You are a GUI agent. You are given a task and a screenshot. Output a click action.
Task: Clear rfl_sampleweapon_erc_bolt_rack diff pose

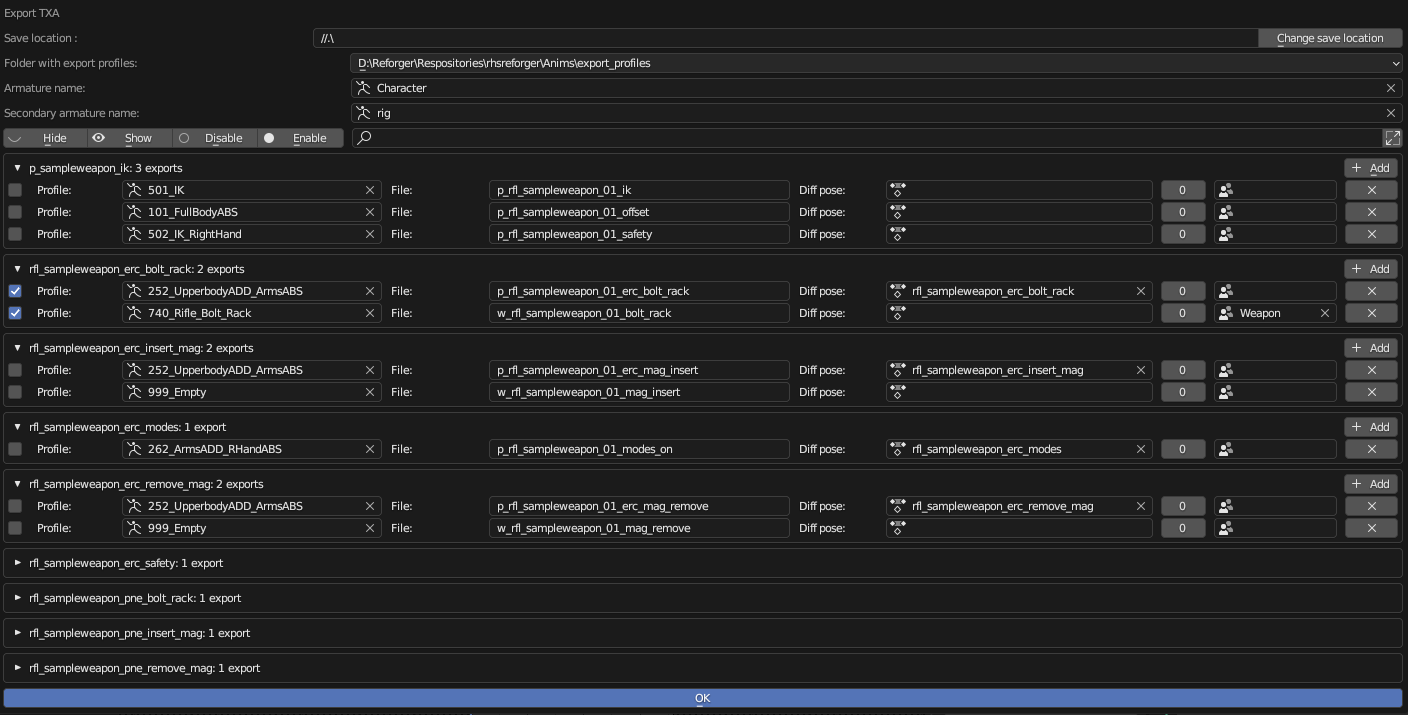click(x=1141, y=291)
